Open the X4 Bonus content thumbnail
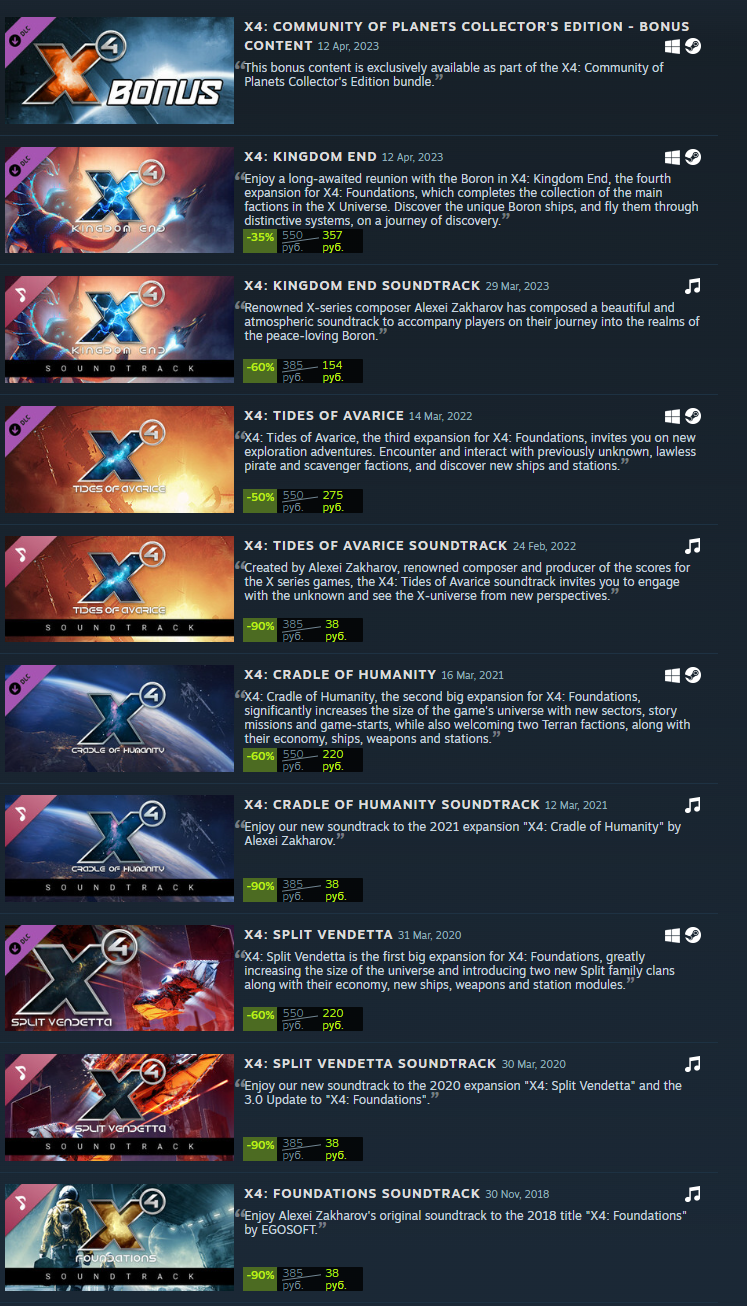747x1306 pixels. pyautogui.click(x=119, y=70)
